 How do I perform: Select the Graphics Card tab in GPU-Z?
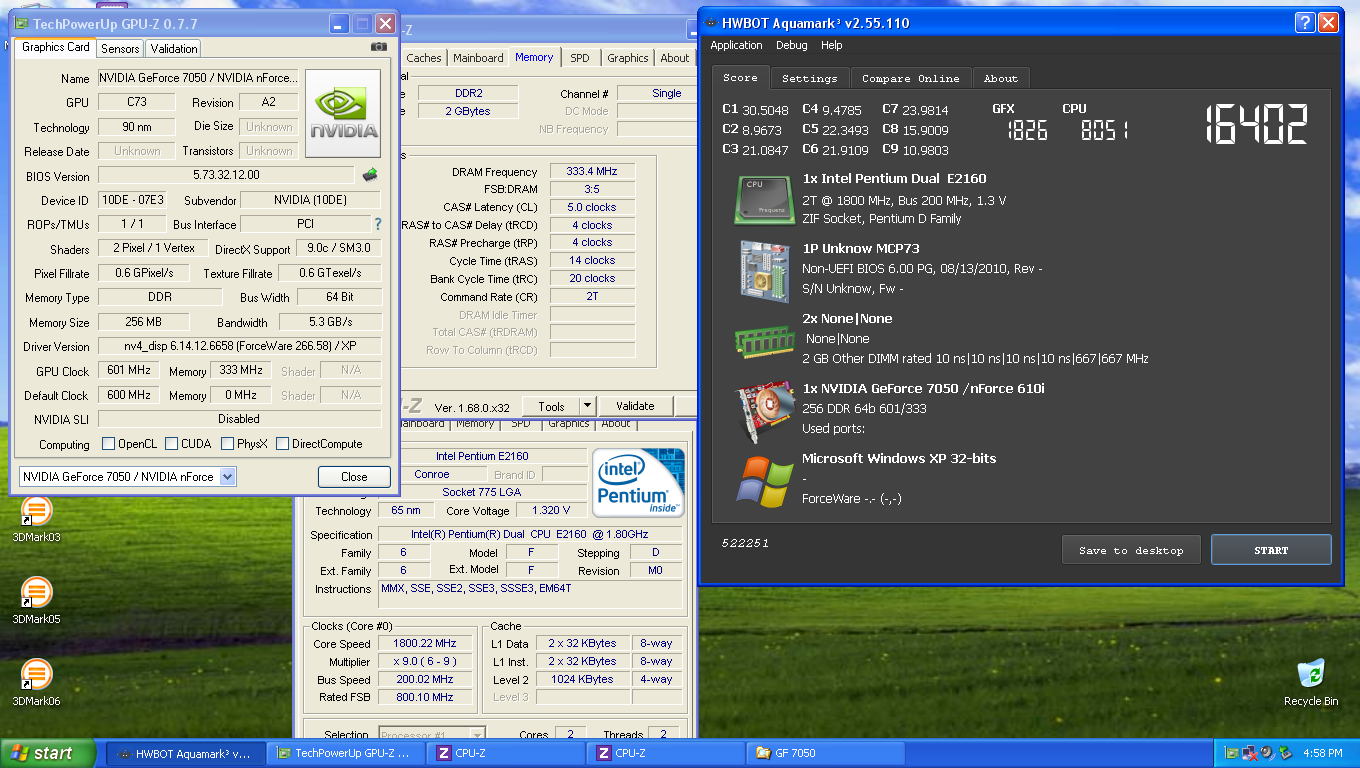pos(56,47)
